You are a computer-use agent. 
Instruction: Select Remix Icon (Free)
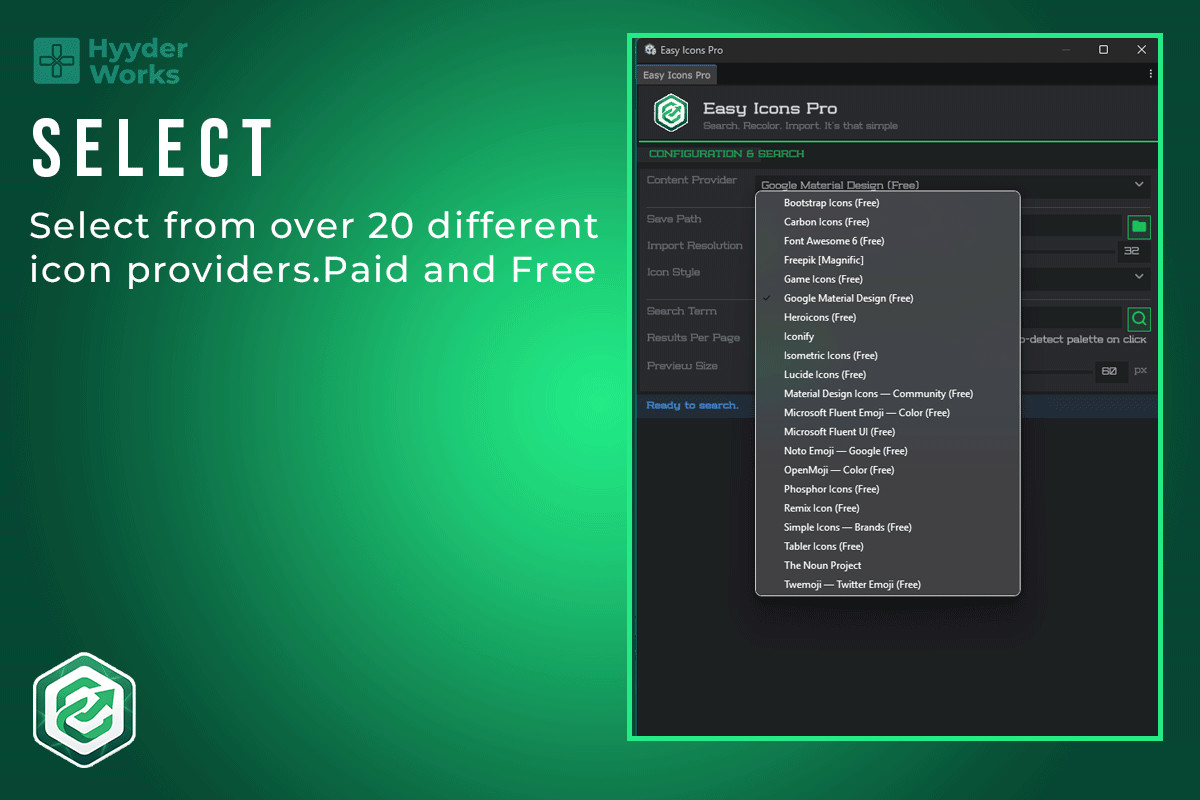click(x=888, y=508)
